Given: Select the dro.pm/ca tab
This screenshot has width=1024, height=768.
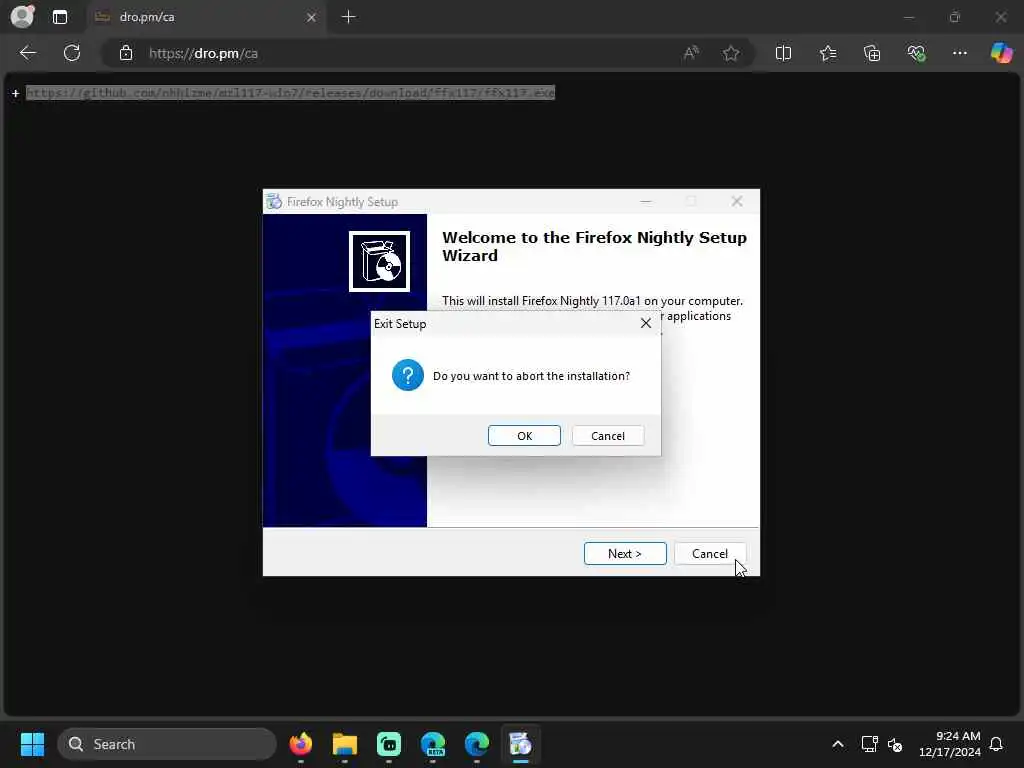Looking at the screenshot, I should pos(206,17).
